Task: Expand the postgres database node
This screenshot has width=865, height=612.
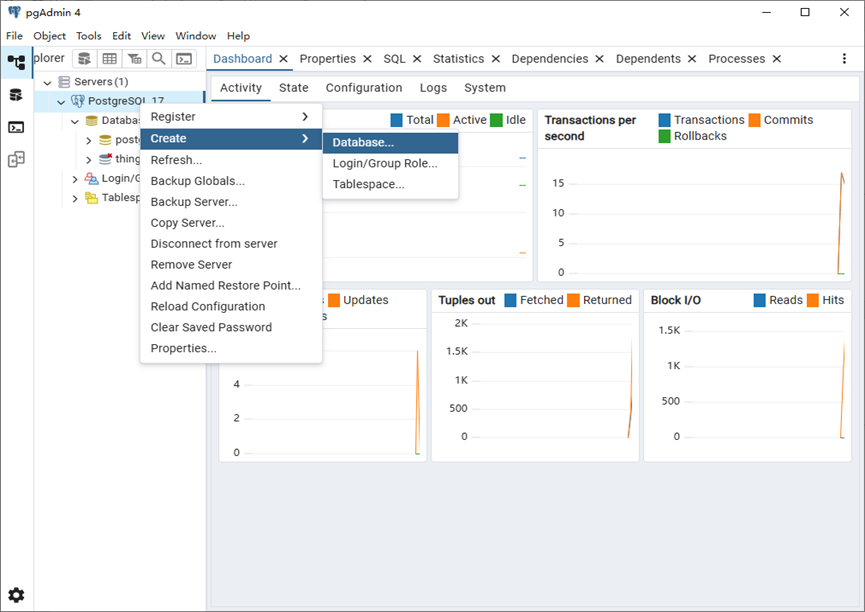Action: click(x=89, y=141)
